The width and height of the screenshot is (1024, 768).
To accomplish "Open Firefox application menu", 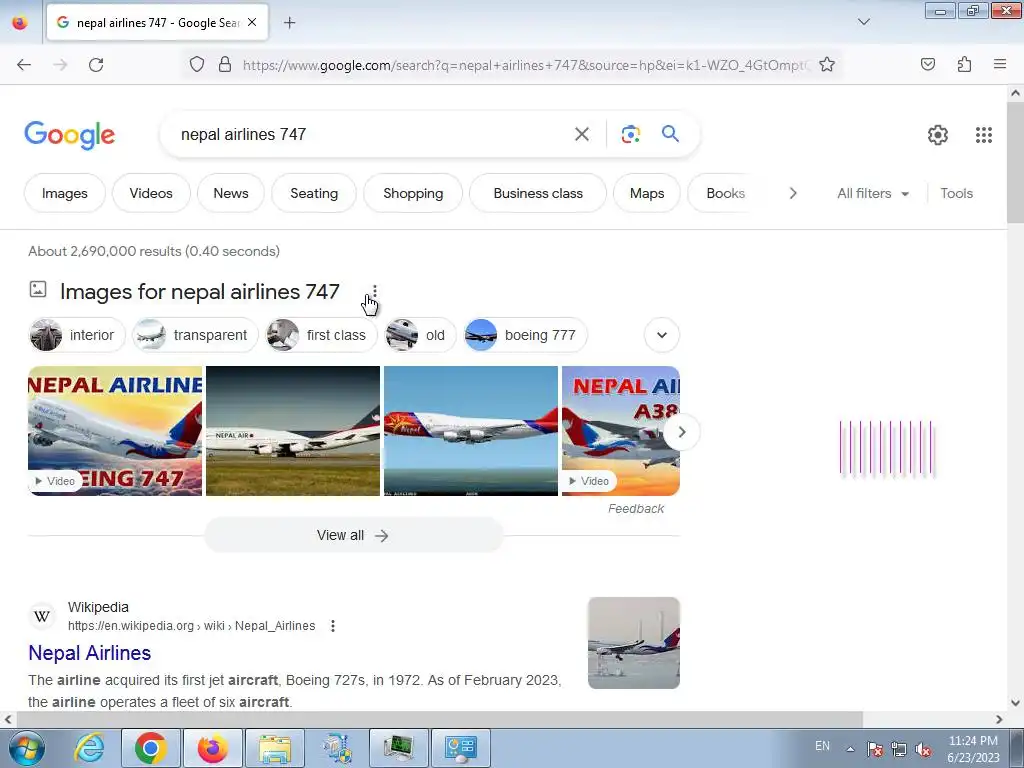I will pyautogui.click(x=1000, y=64).
